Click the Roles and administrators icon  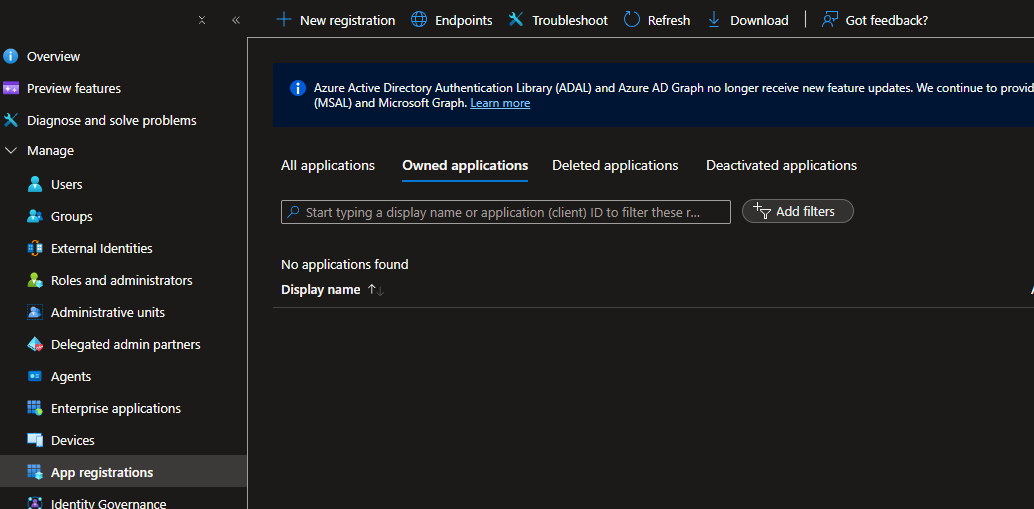(x=35, y=280)
